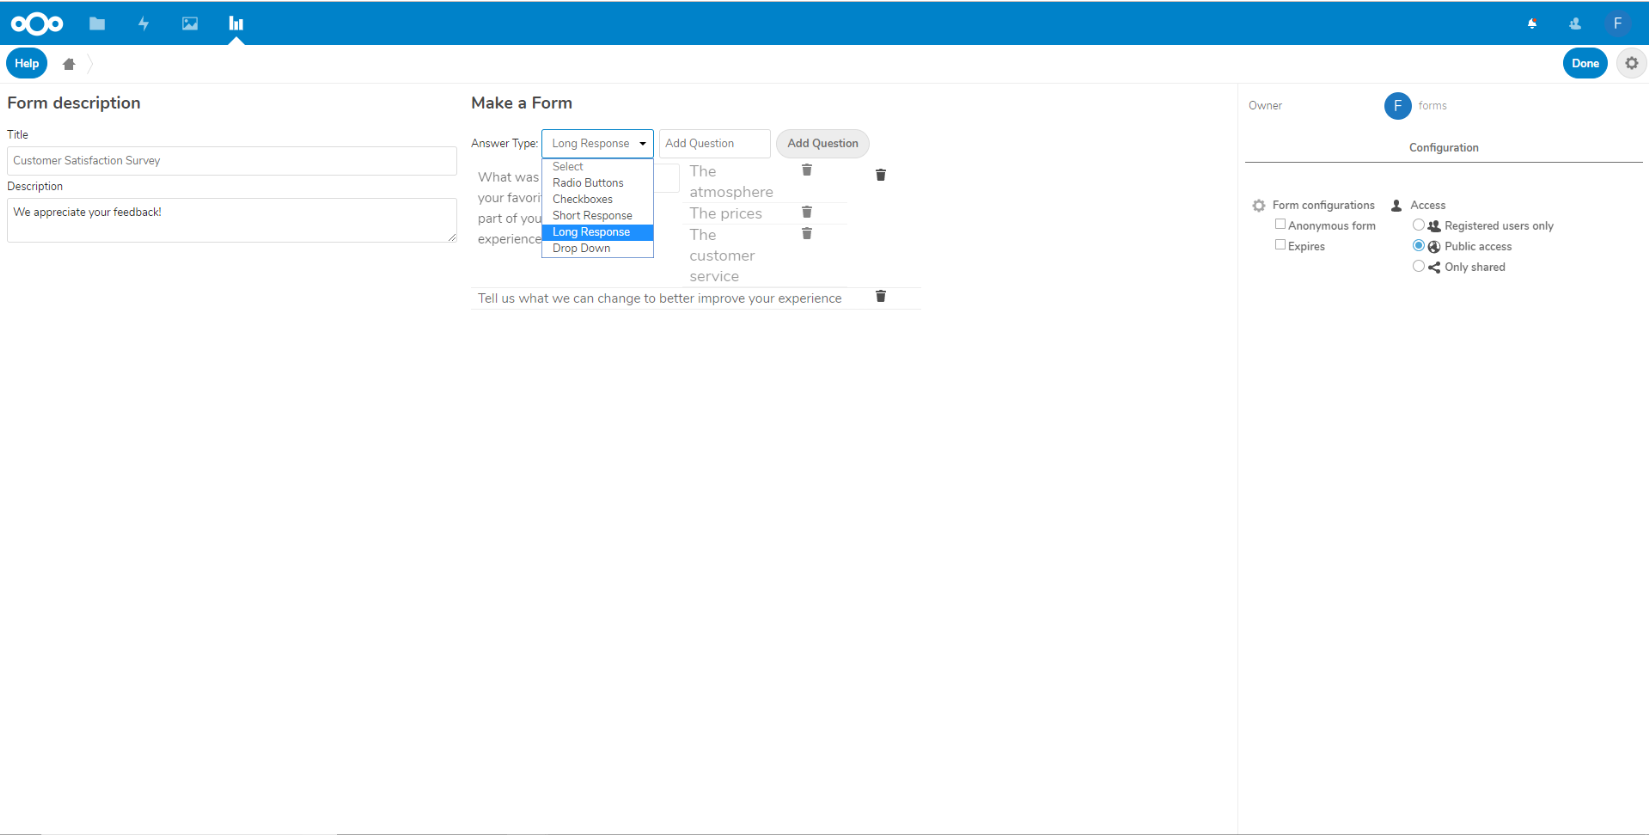Viewport: 1649px width, 835px height.
Task: Enable the Anonymous form checkbox
Action: click(1280, 225)
